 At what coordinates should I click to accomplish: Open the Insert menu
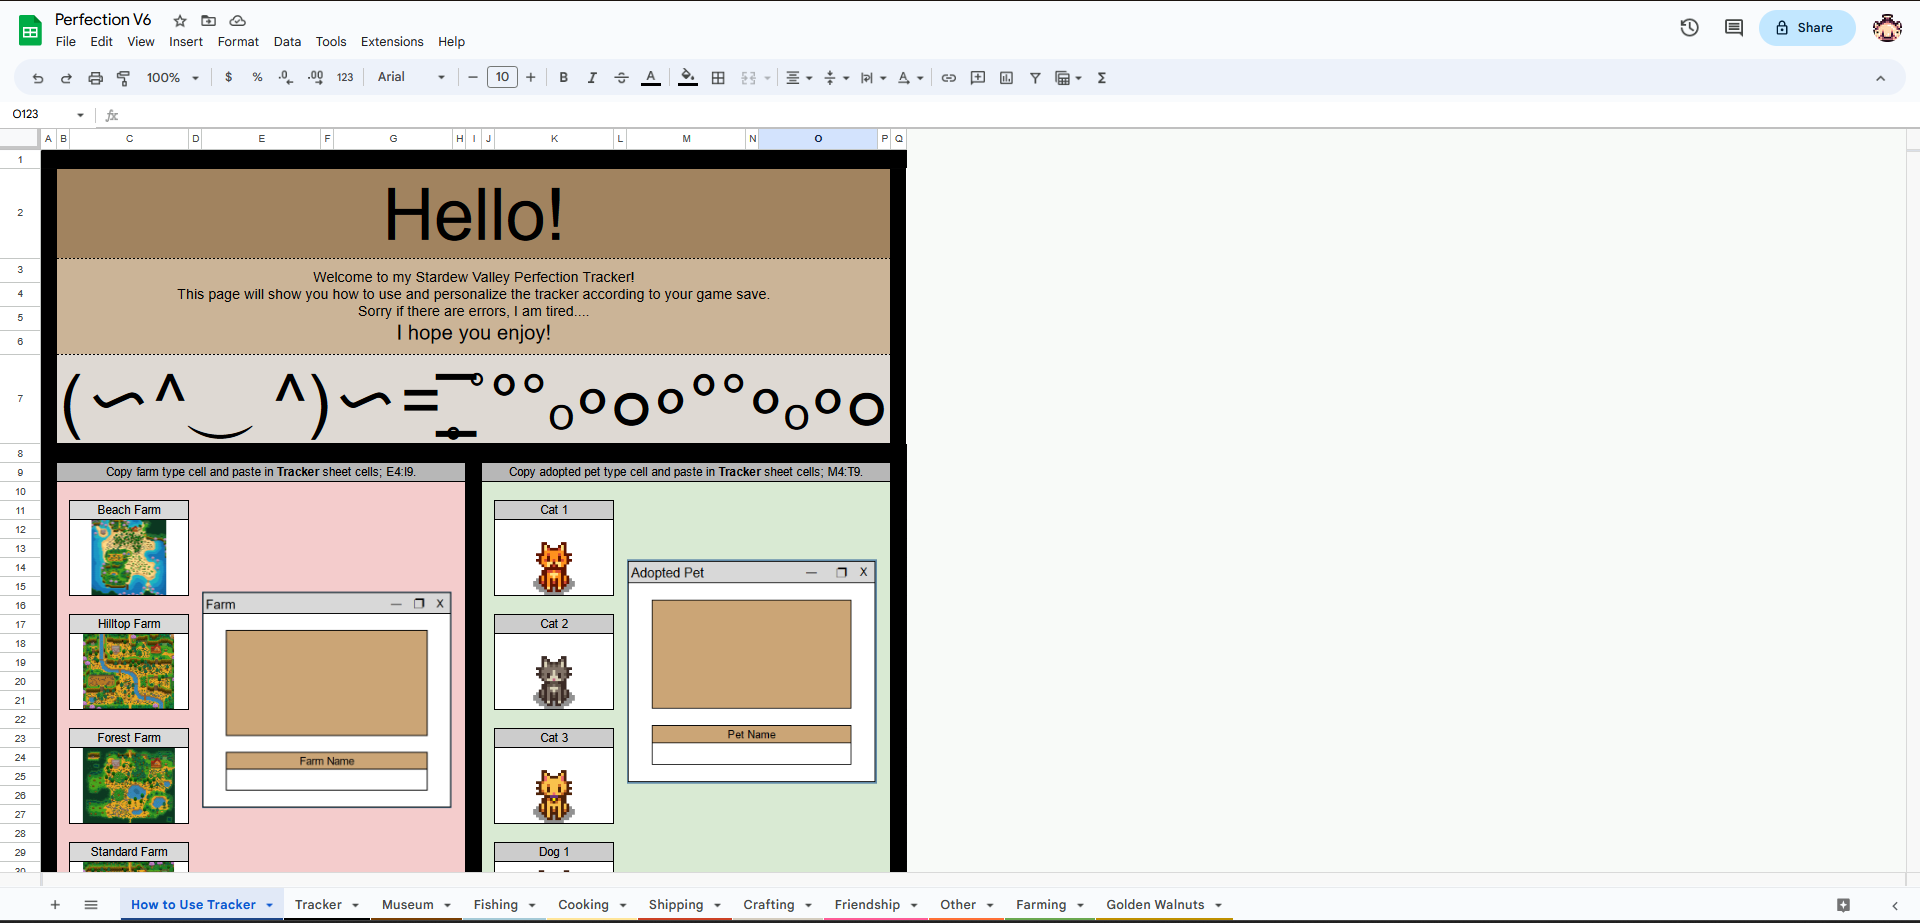click(186, 42)
